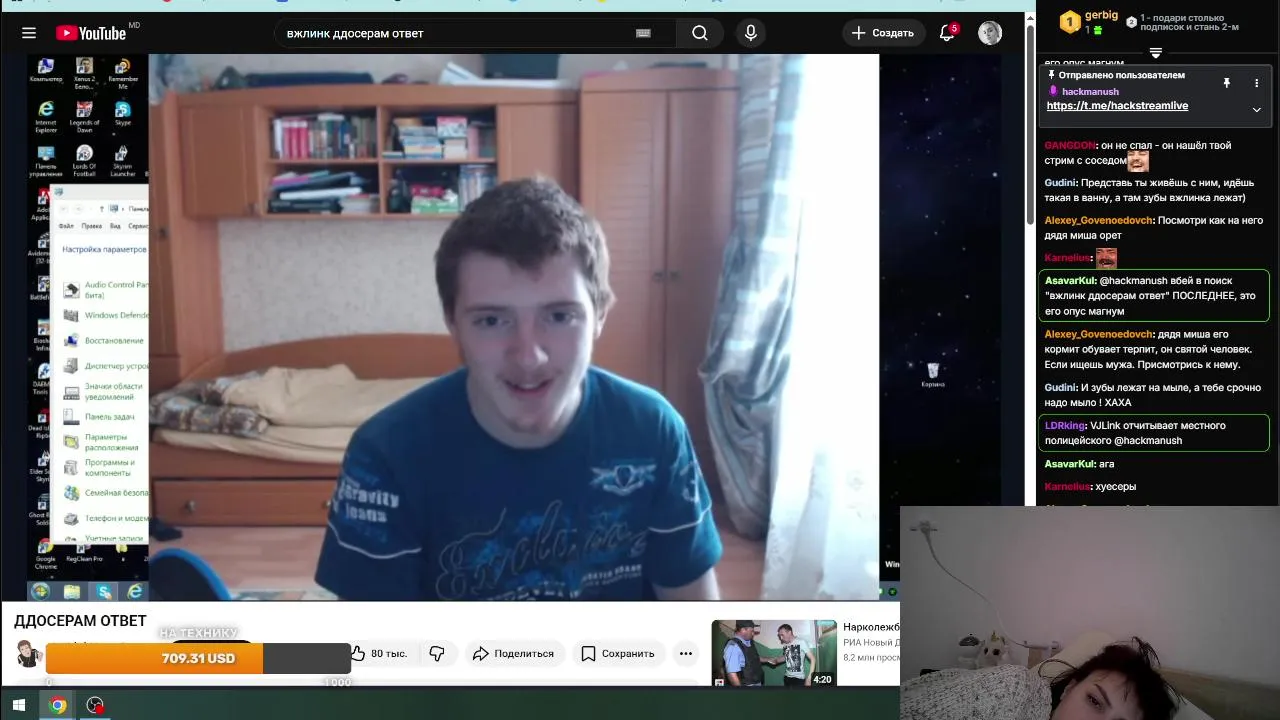The image size is (1280, 720).
Task: Switch to OBS Studio in the taskbar
Action: pyautogui.click(x=95, y=705)
